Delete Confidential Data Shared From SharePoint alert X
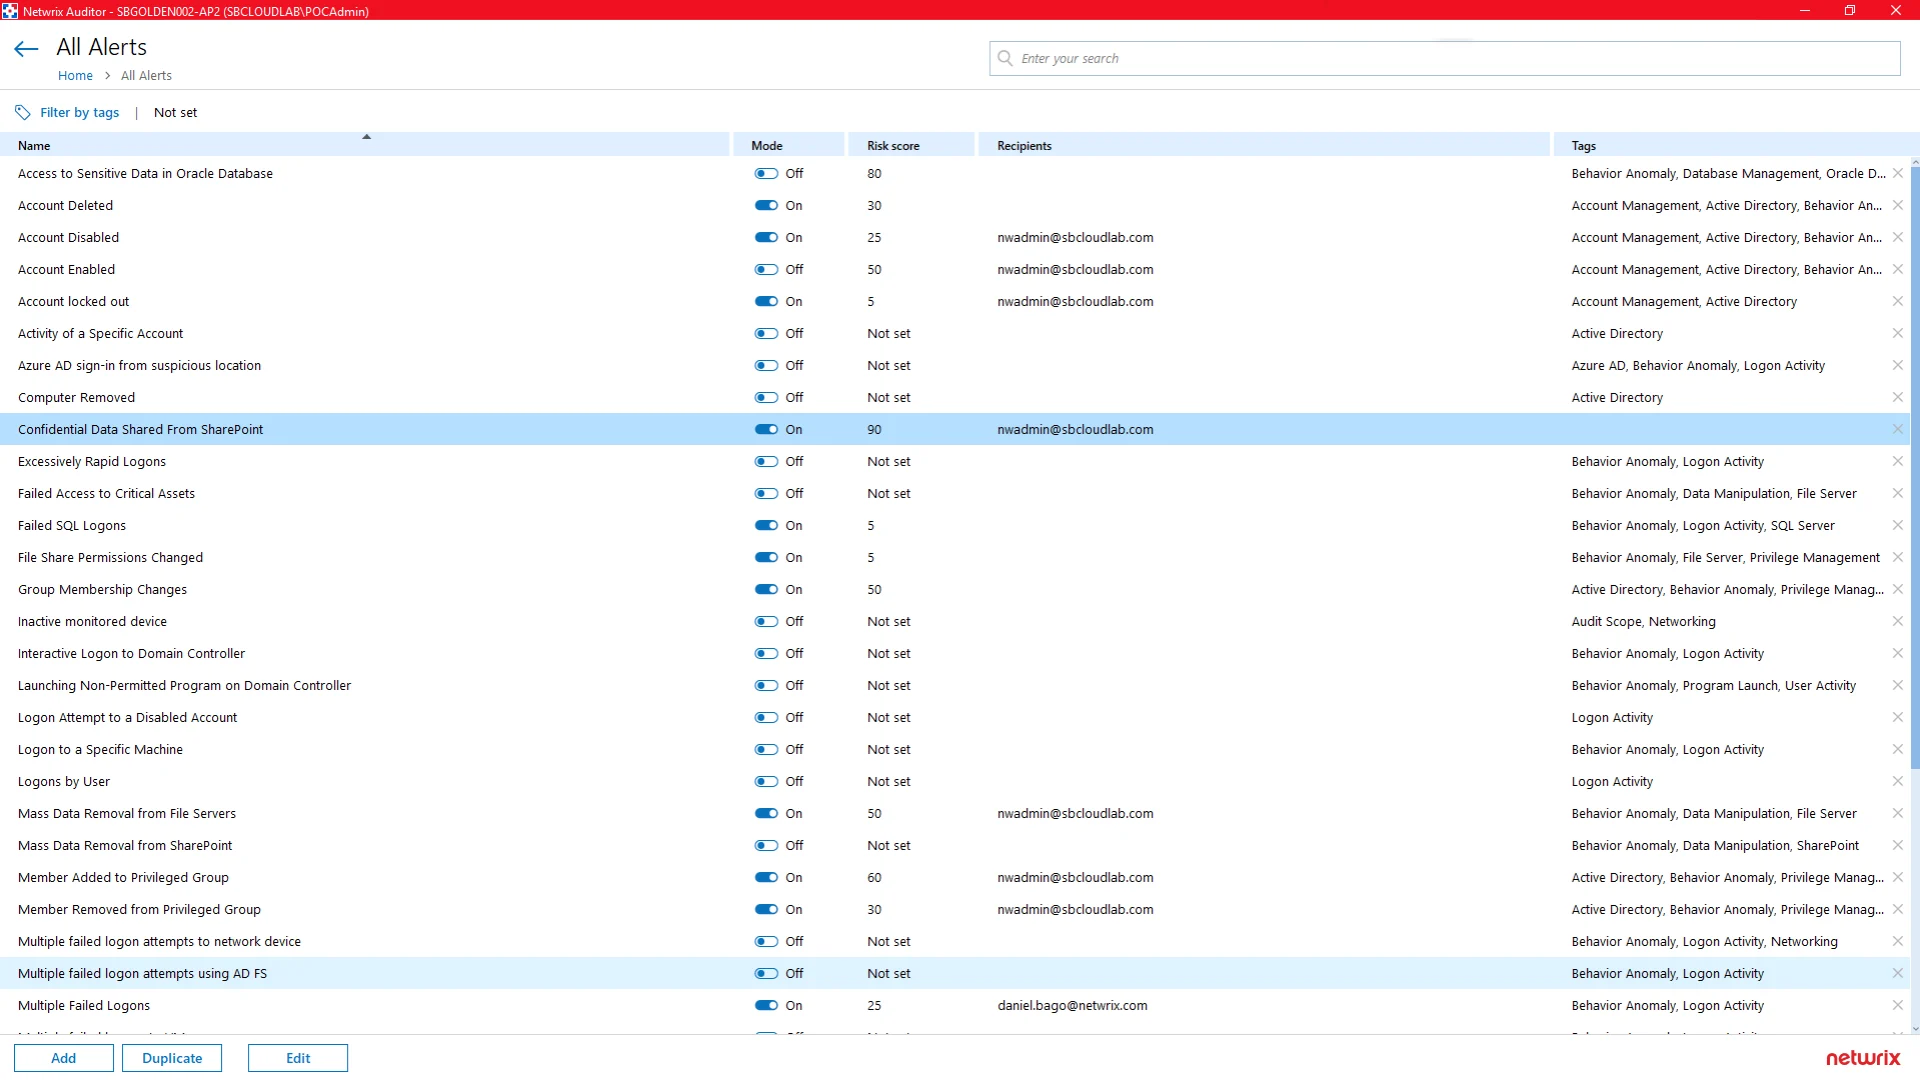1920x1080 pixels. 1897,429
